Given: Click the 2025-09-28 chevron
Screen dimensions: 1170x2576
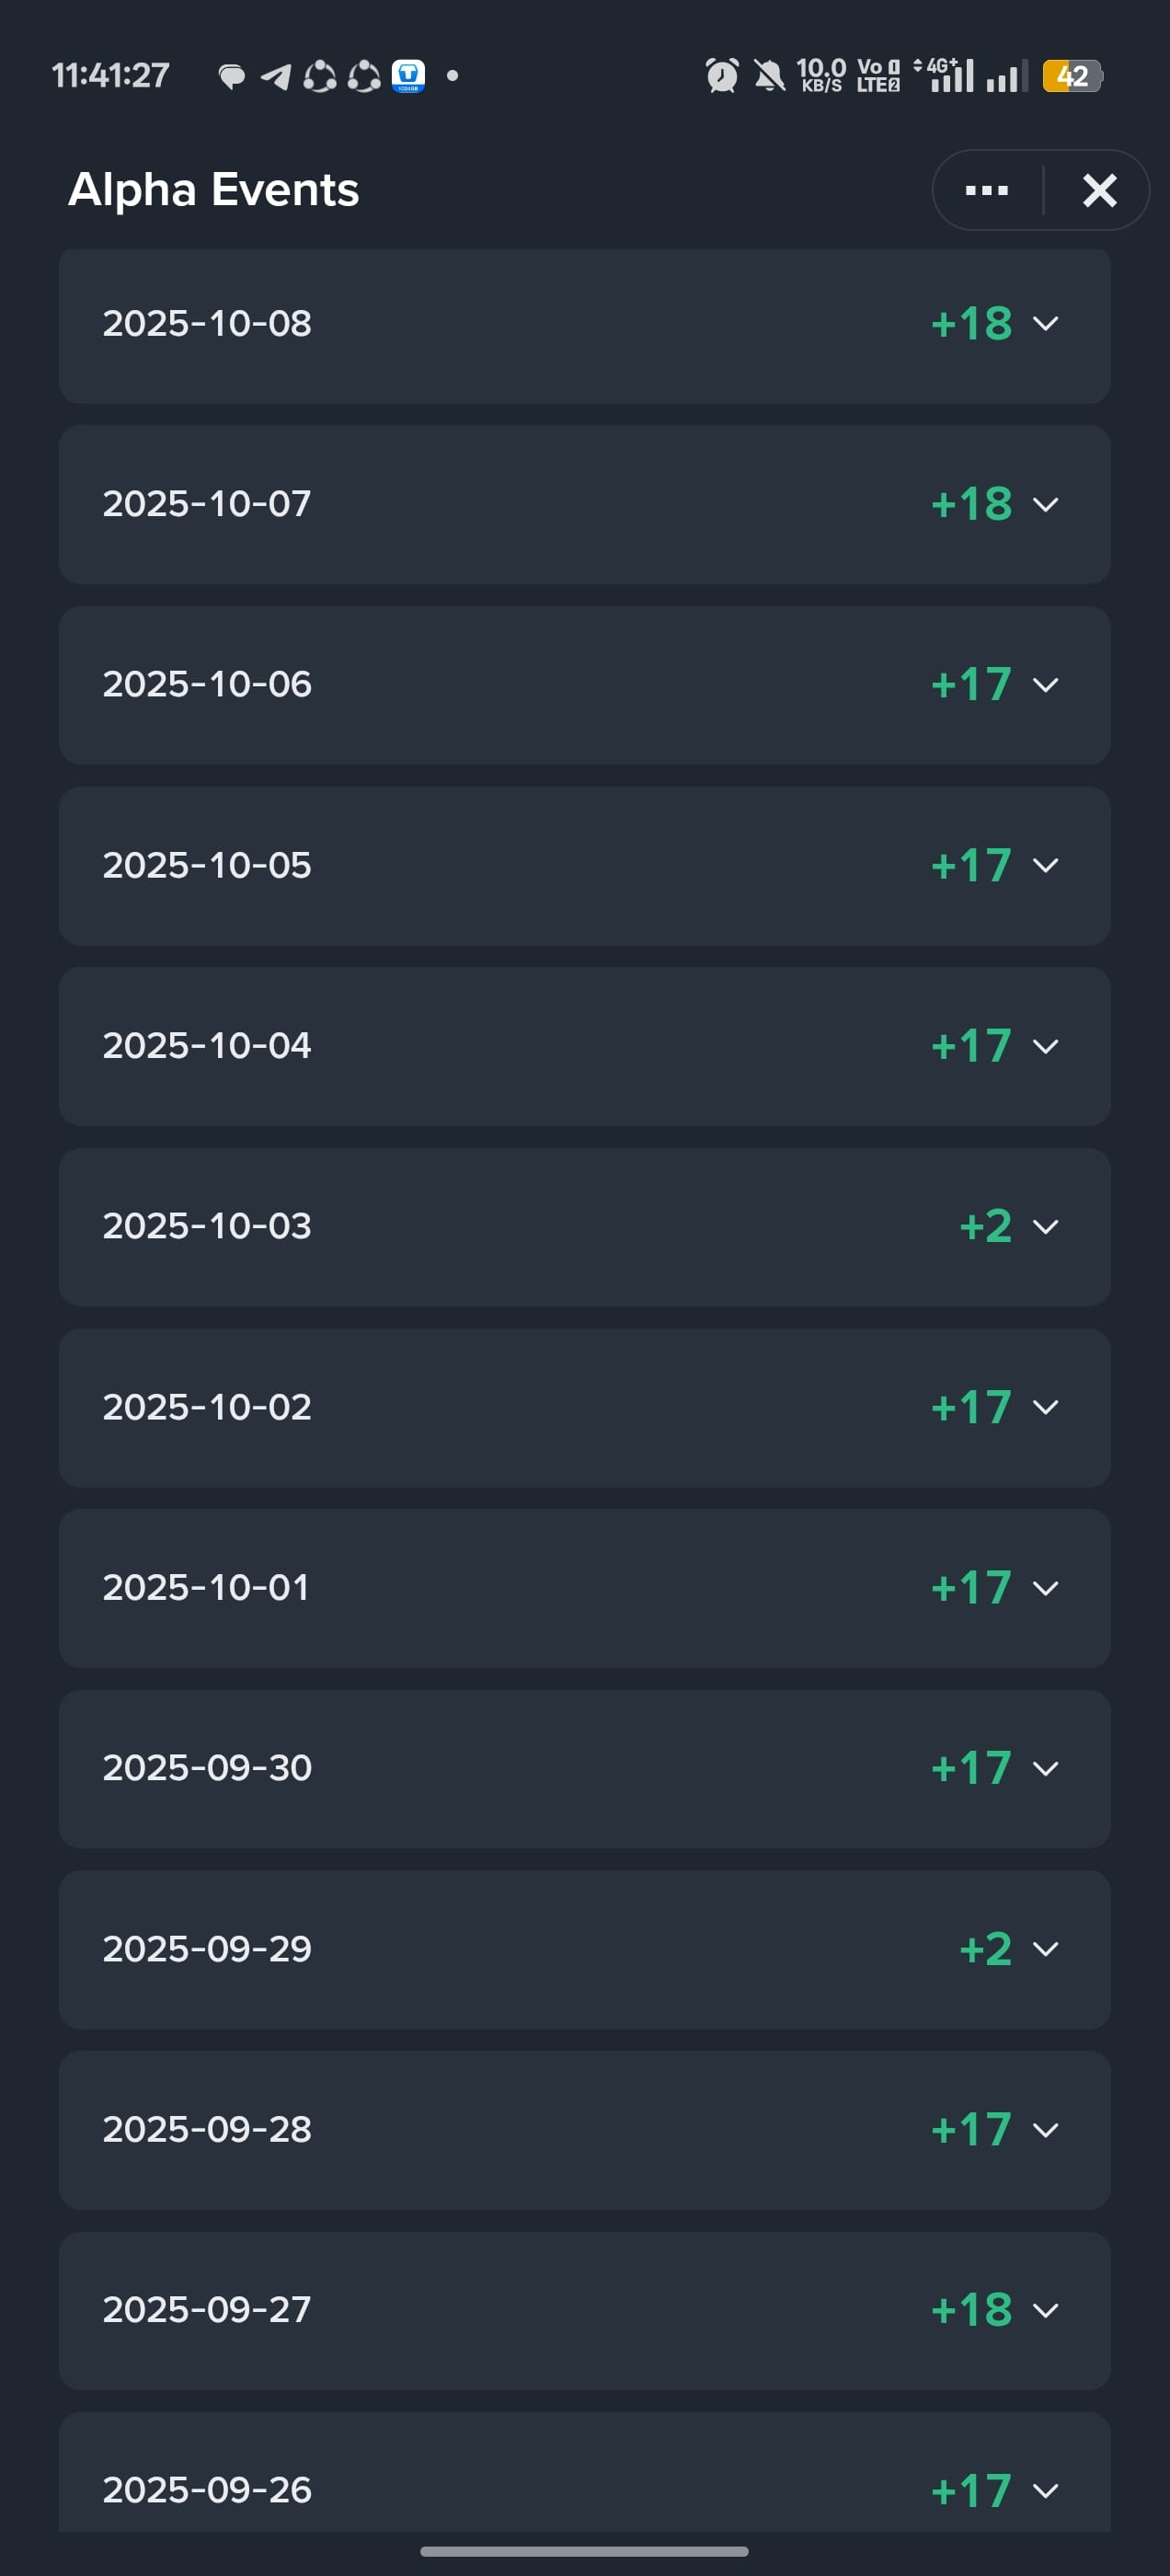Looking at the screenshot, I should point(1045,2130).
